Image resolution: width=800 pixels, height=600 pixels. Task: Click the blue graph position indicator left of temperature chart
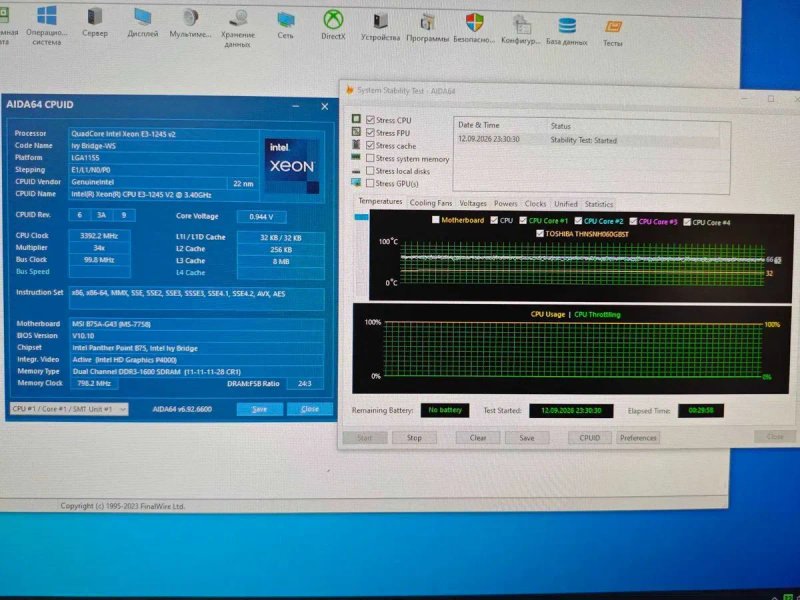(361, 217)
